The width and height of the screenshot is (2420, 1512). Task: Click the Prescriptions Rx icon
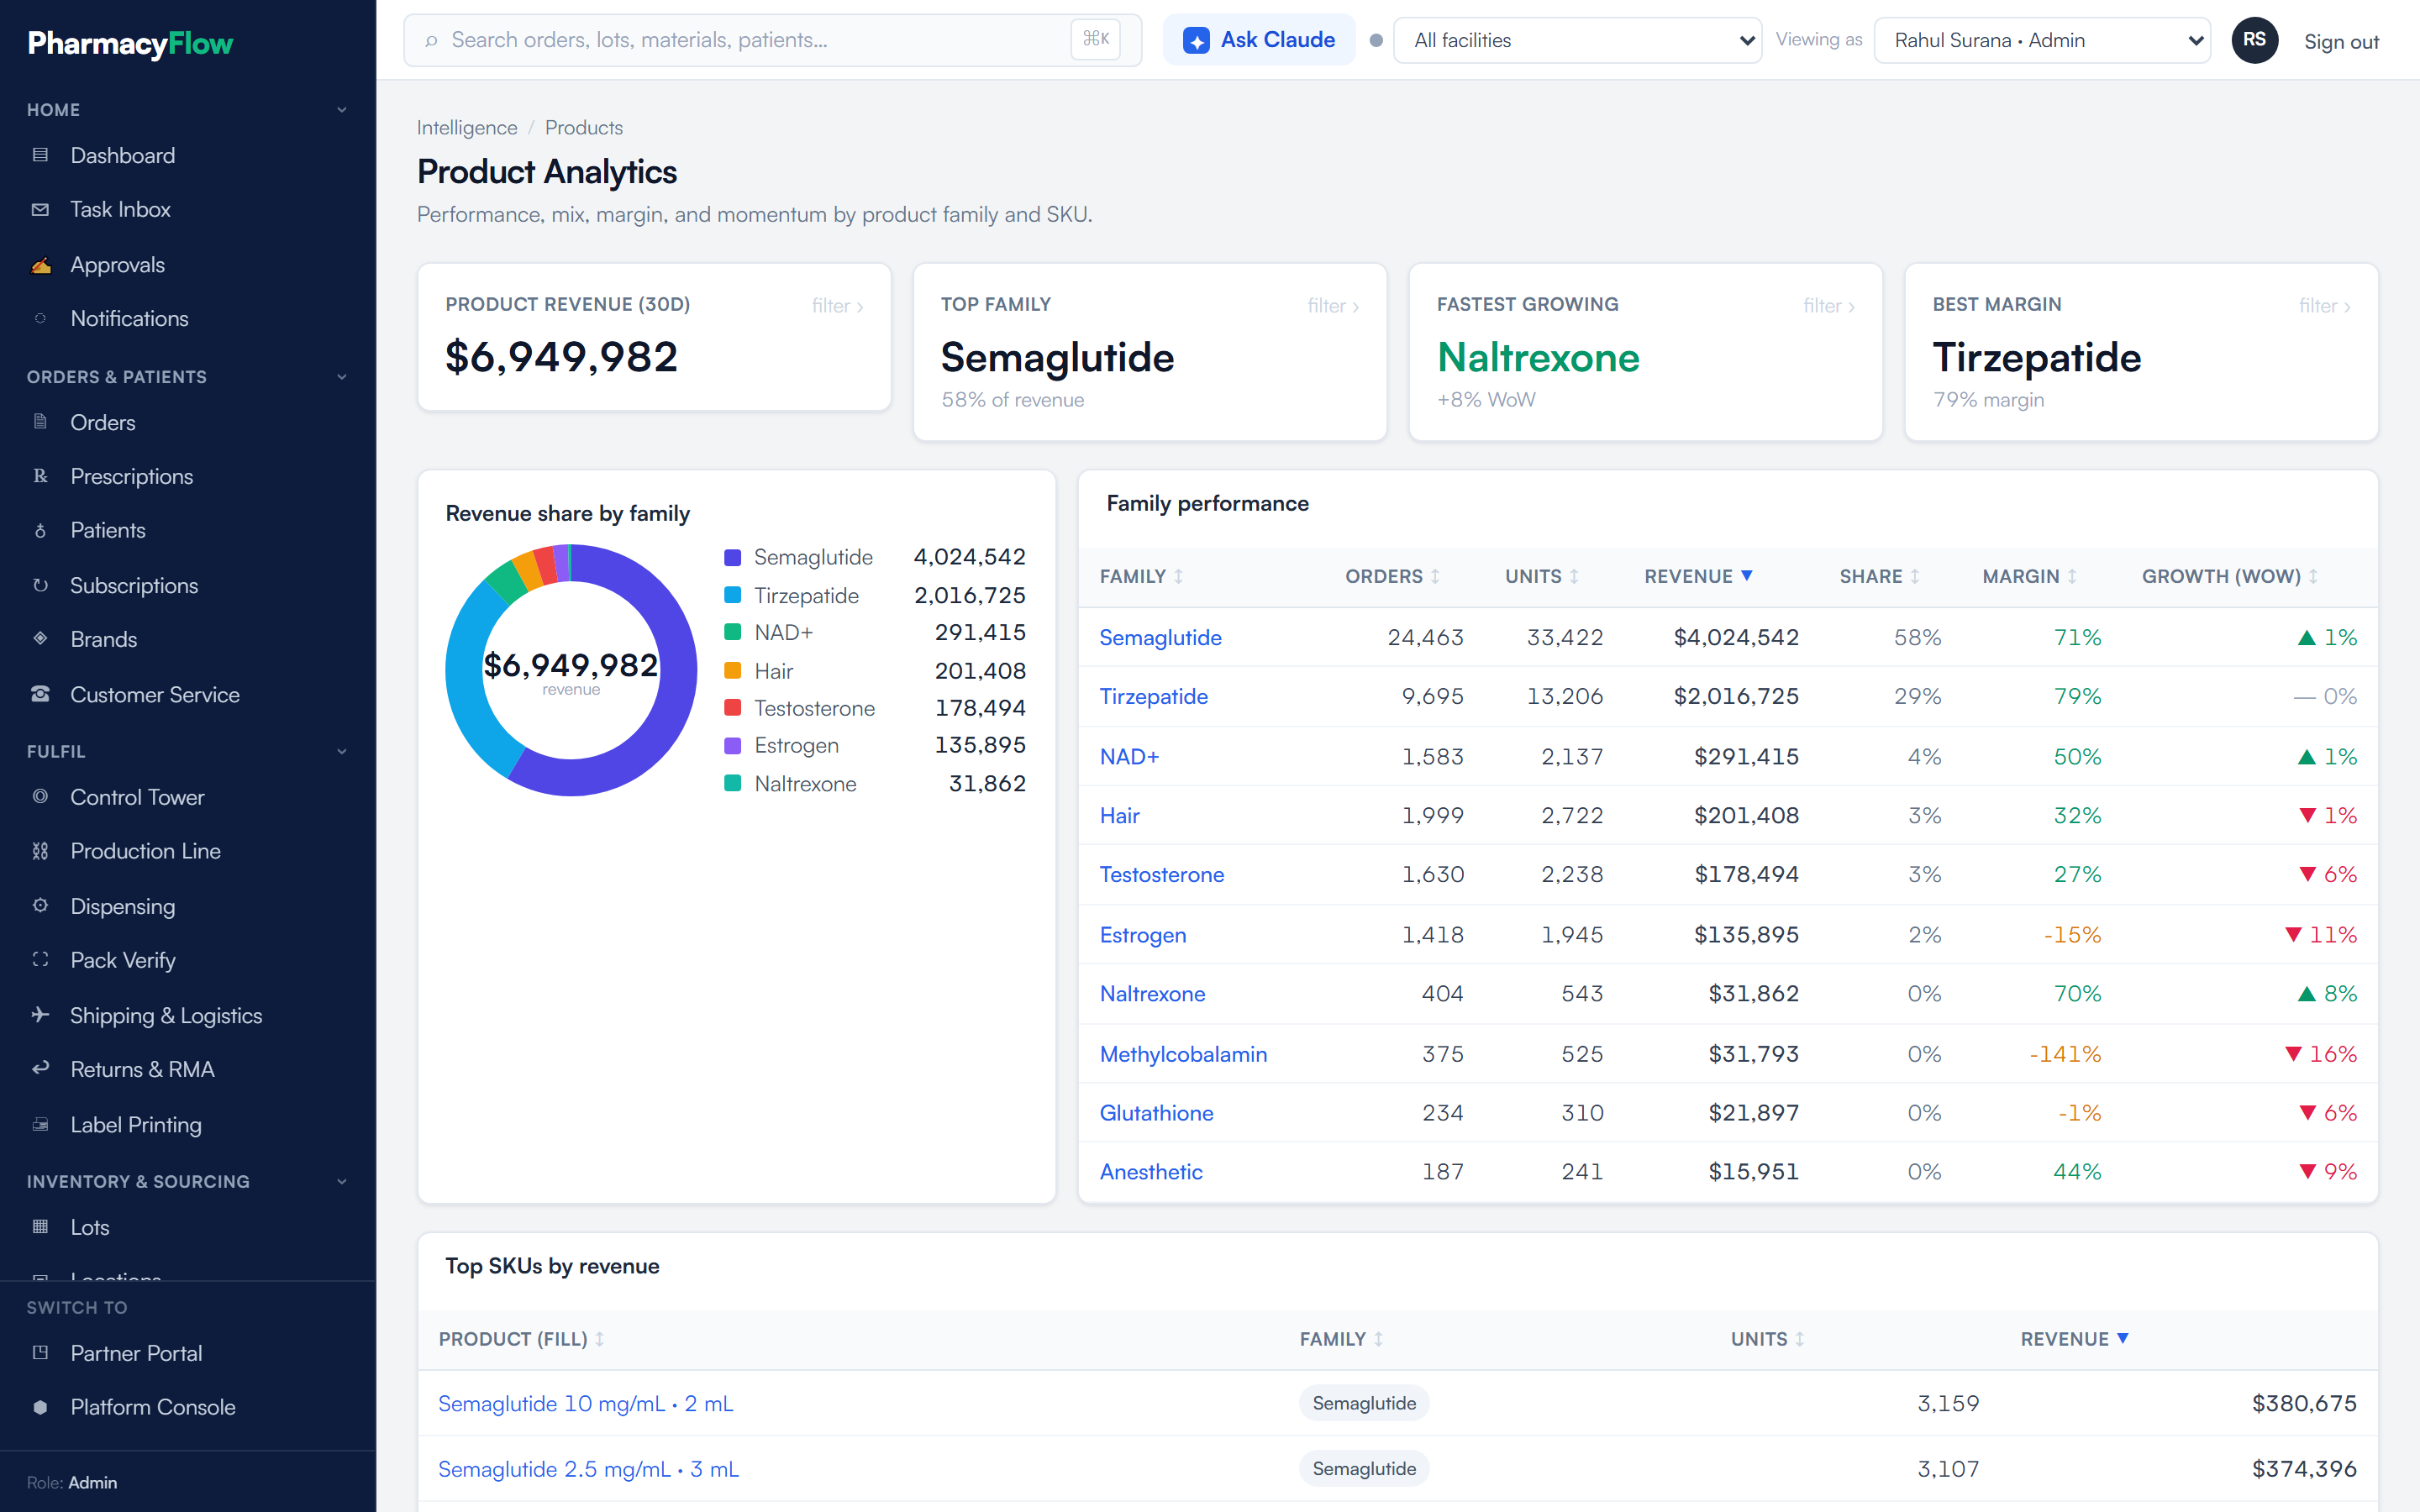click(40, 476)
